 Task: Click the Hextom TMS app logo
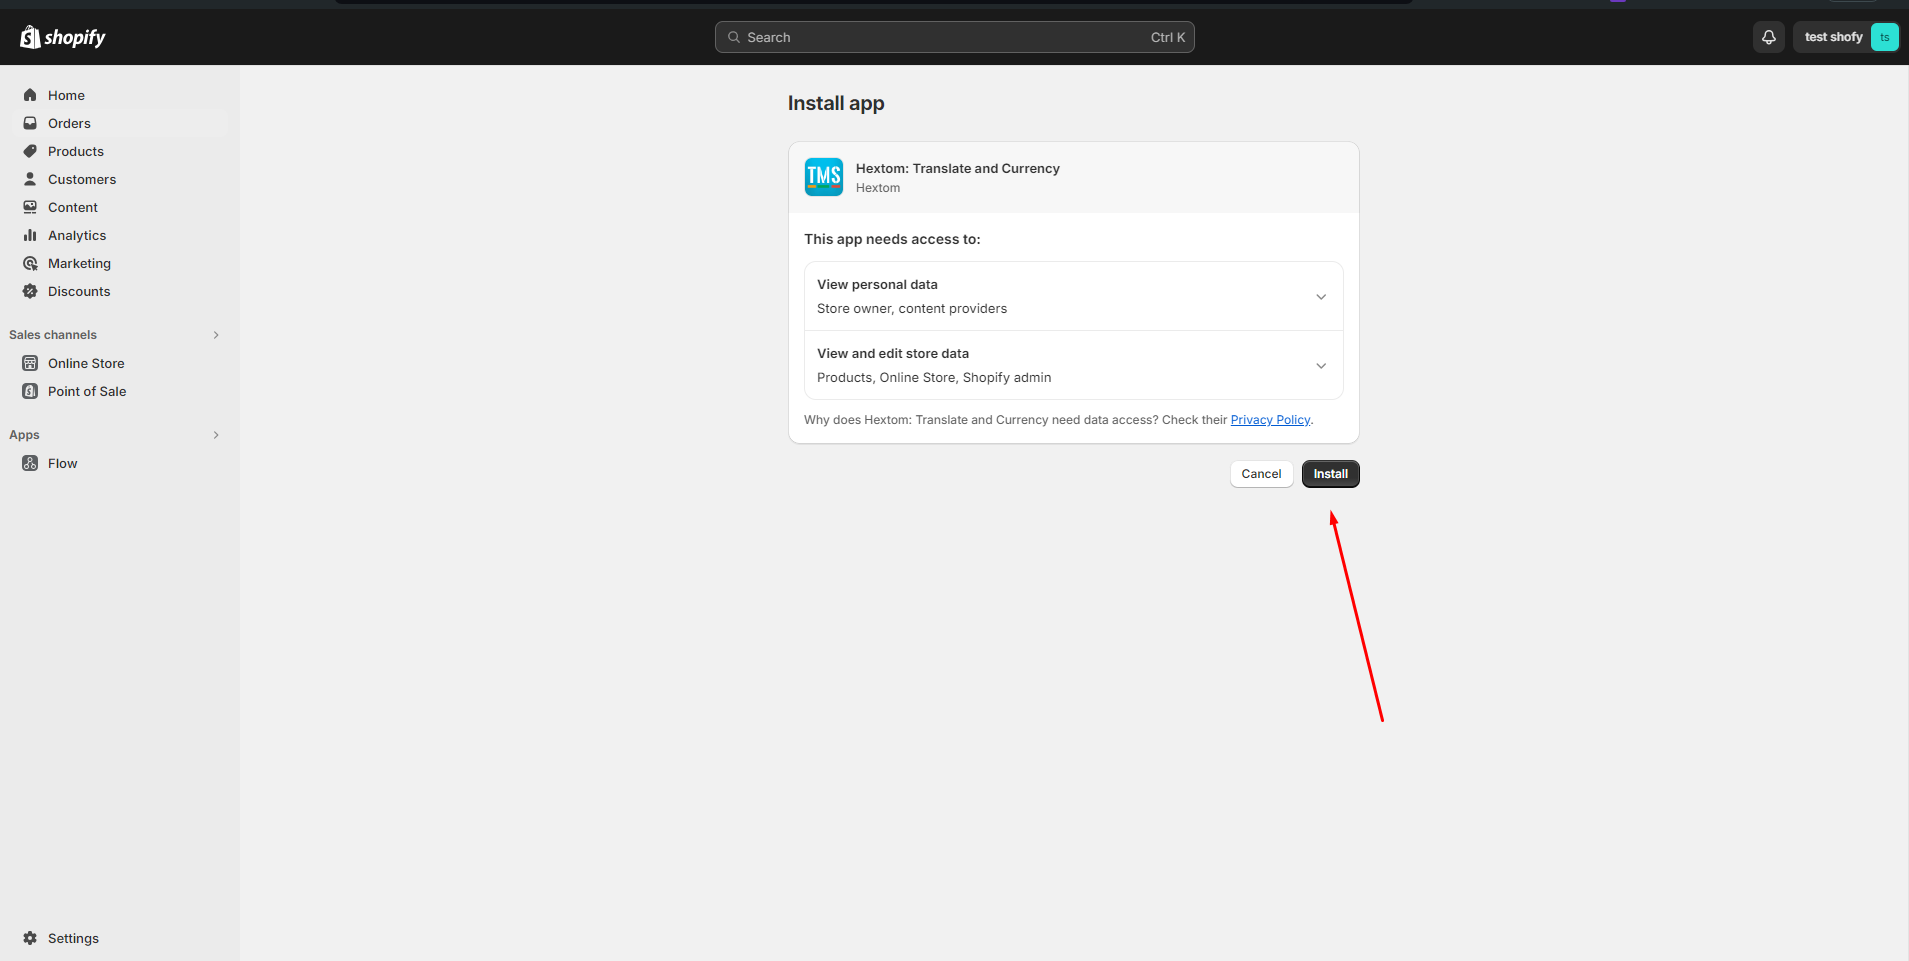pyautogui.click(x=824, y=177)
